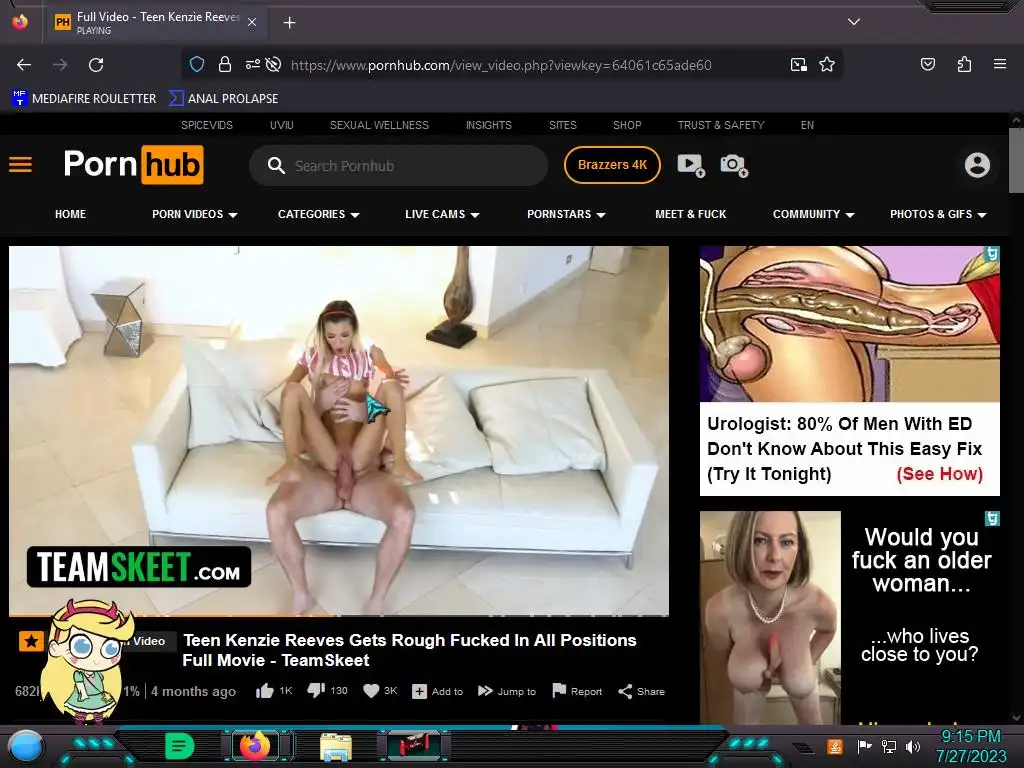Click the magnifier search icon
Screen dimensions: 1024x768
click(x=276, y=166)
